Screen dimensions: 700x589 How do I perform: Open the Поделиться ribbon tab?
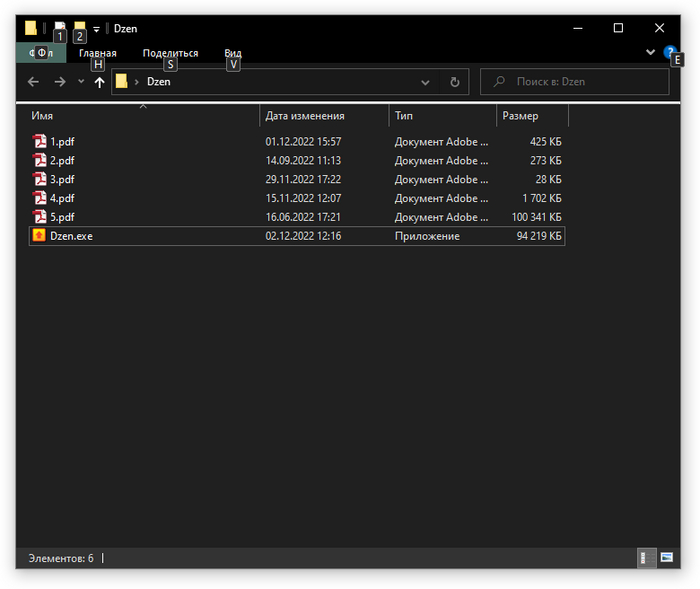click(x=170, y=53)
